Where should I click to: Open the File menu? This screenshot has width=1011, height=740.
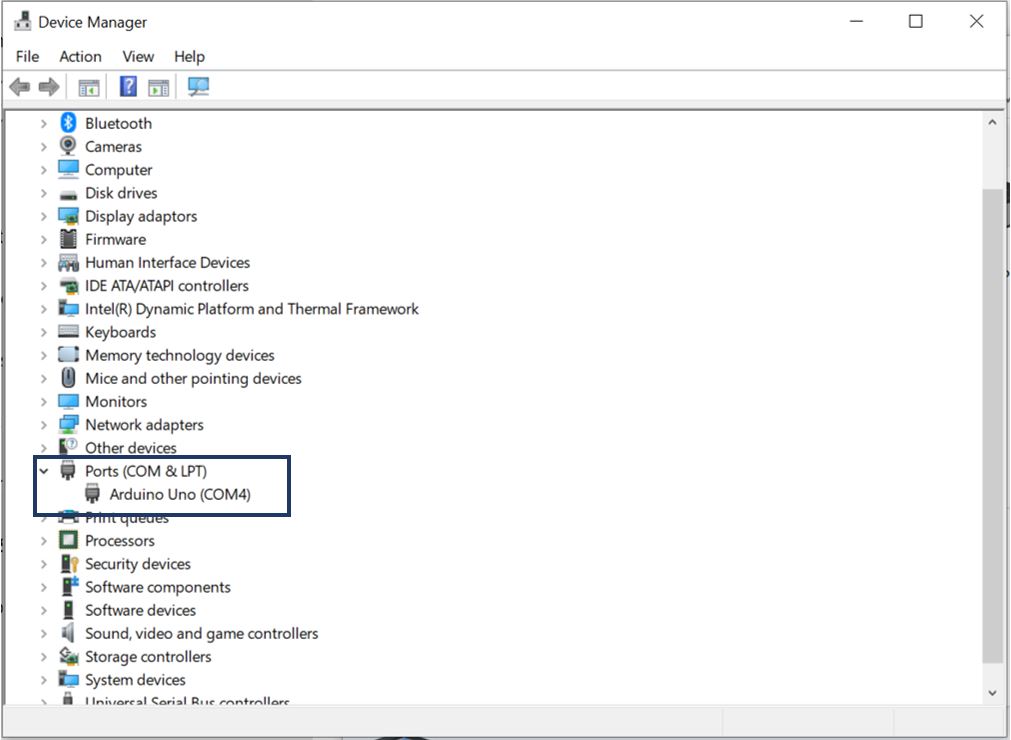click(x=27, y=56)
